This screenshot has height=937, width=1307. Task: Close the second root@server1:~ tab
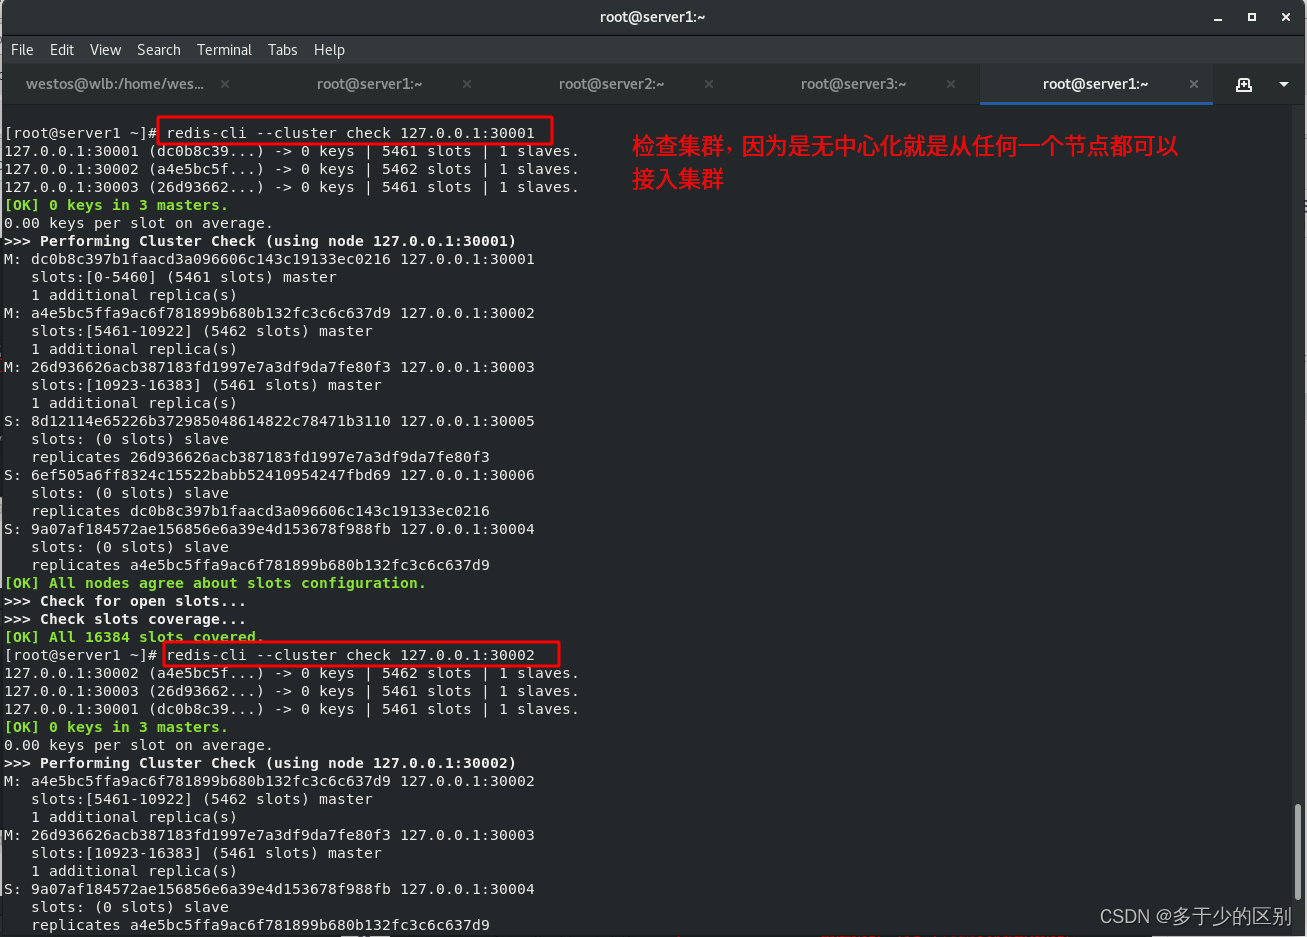pos(467,84)
